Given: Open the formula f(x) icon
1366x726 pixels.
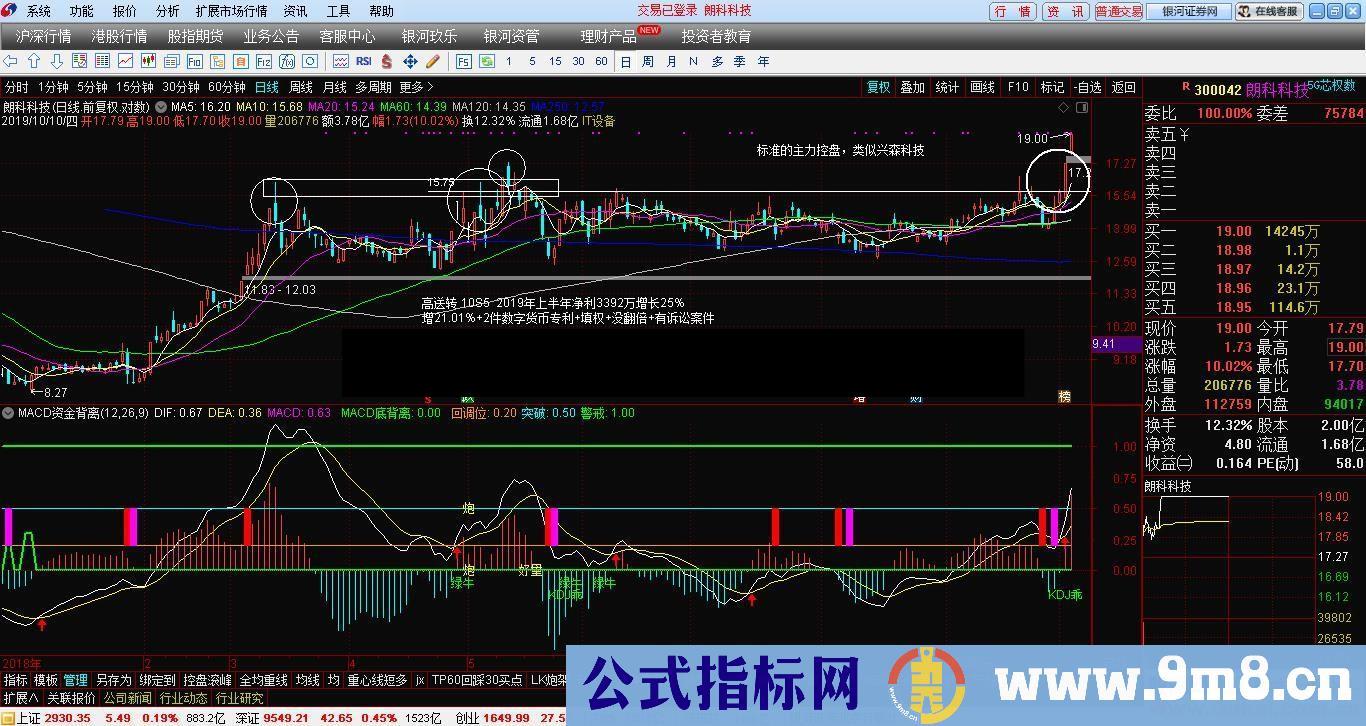Looking at the screenshot, I should click(287, 61).
